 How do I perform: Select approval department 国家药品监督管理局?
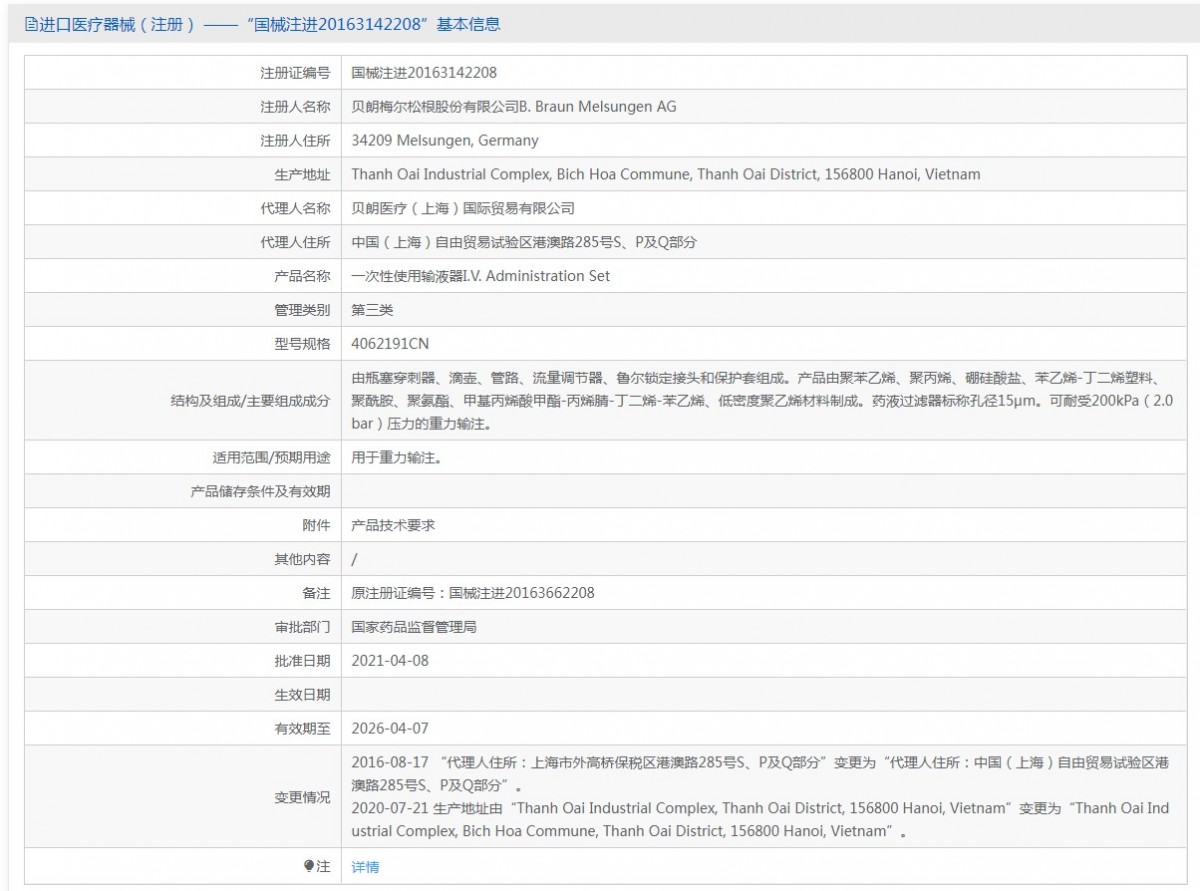(414, 627)
